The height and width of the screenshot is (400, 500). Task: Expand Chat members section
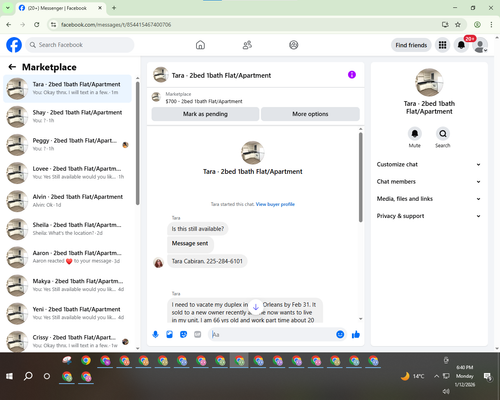point(429,182)
